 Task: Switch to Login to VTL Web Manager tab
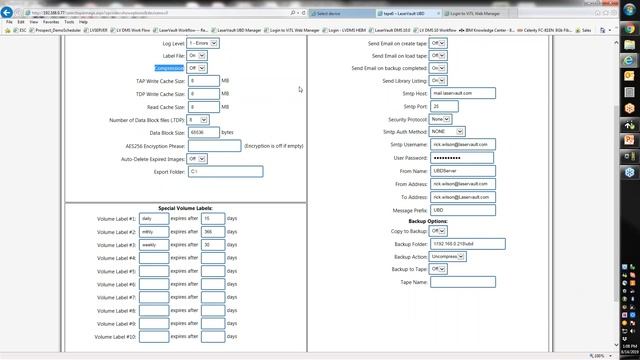tap(476, 13)
